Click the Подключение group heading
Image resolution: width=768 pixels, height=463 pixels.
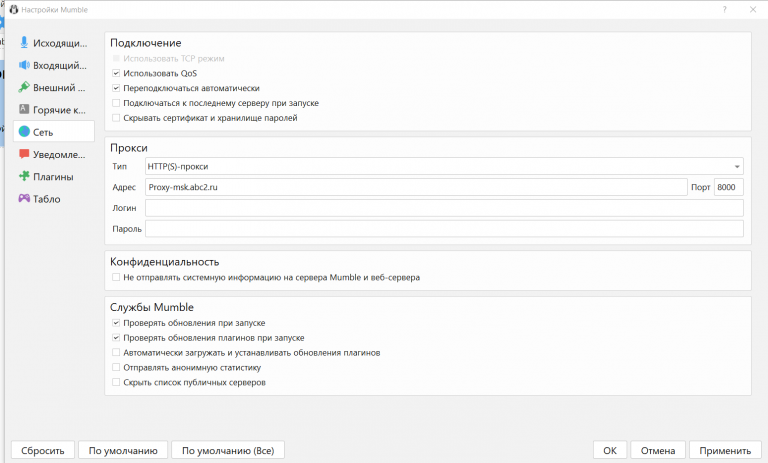(145, 43)
